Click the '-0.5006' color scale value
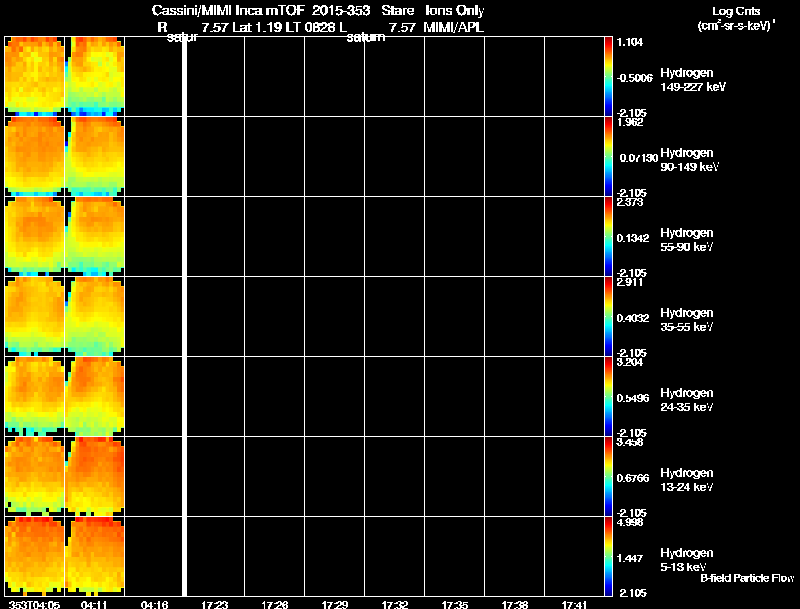Image resolution: width=800 pixels, height=609 pixels. (x=635, y=78)
